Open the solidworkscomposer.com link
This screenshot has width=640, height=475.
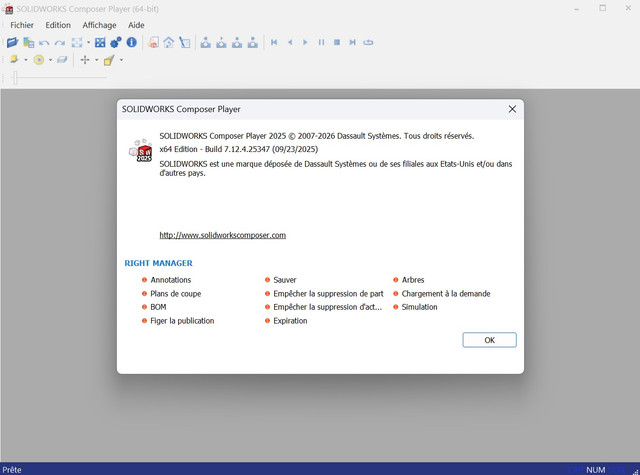pyautogui.click(x=222, y=235)
